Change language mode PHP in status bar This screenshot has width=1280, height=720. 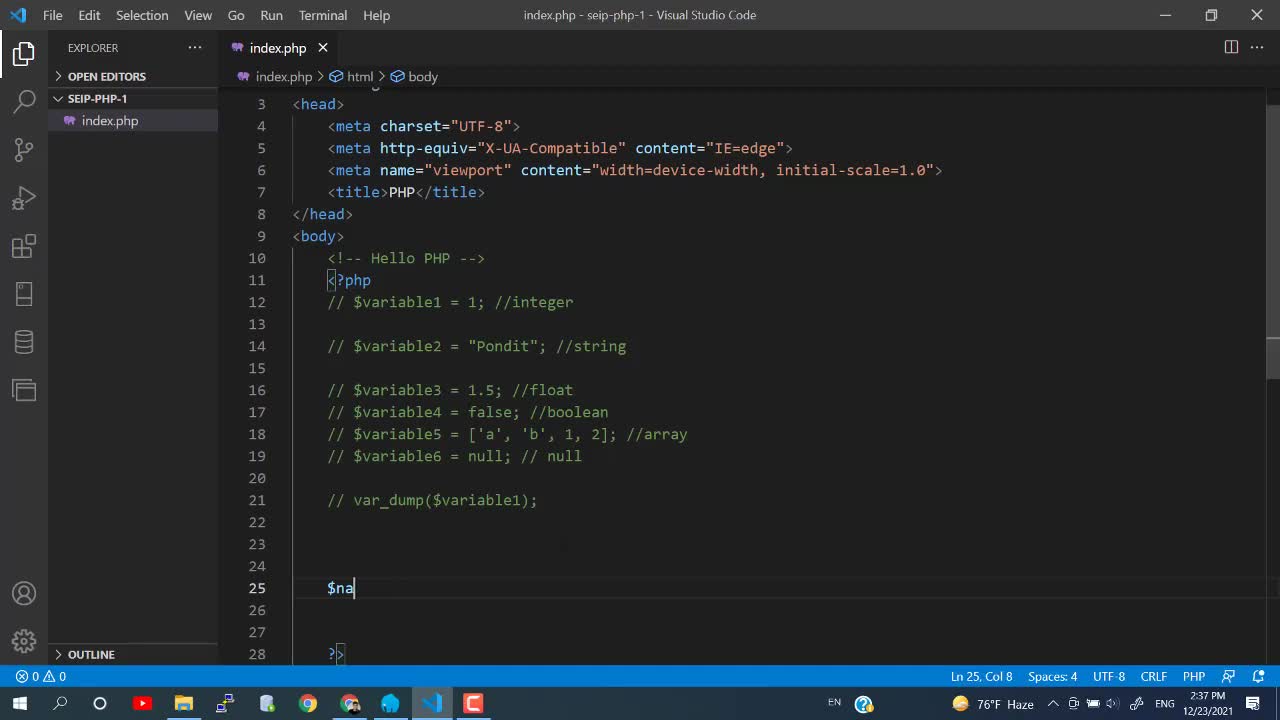1194,676
